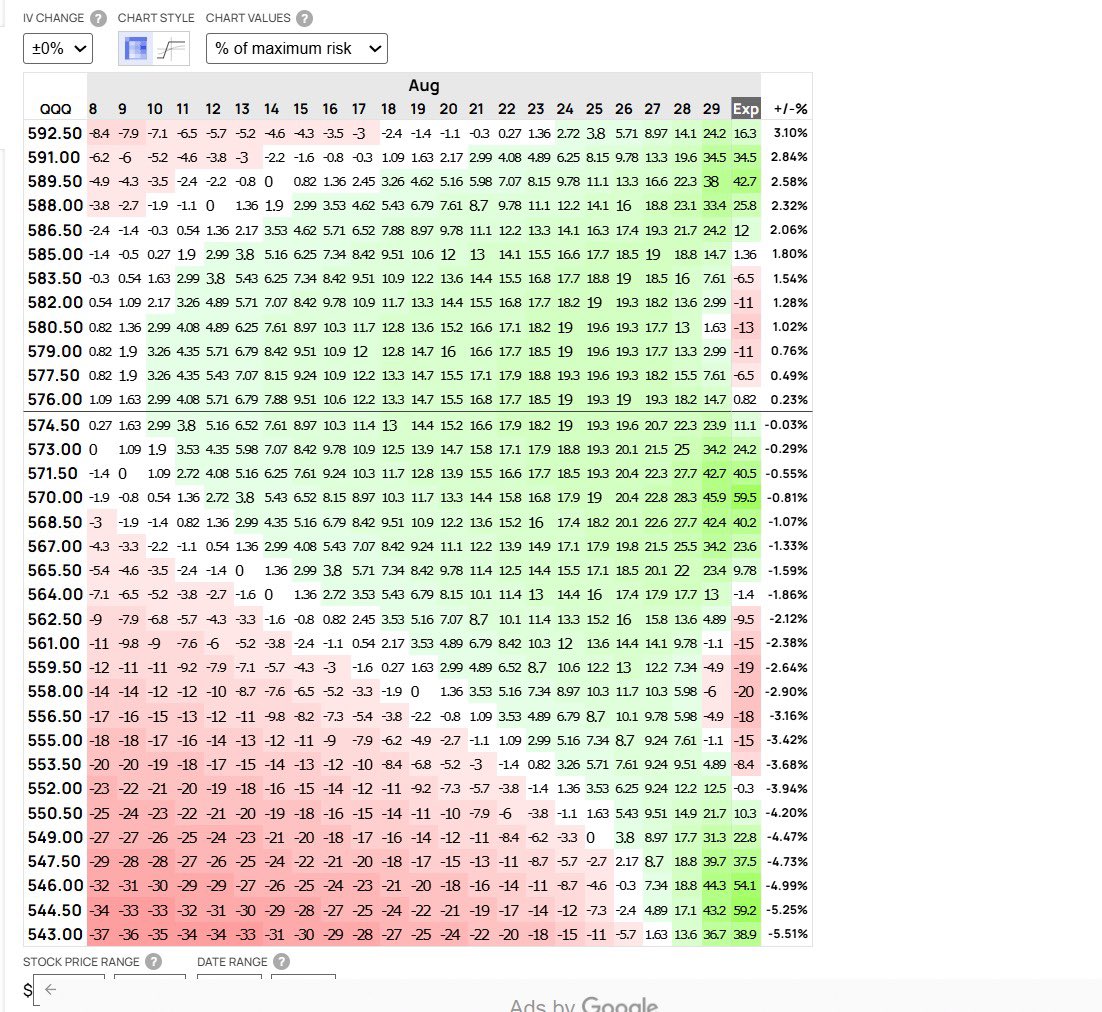Viewport: 1102px width, 1012px height.
Task: Click the Ads by Google label
Action: 584,1004
